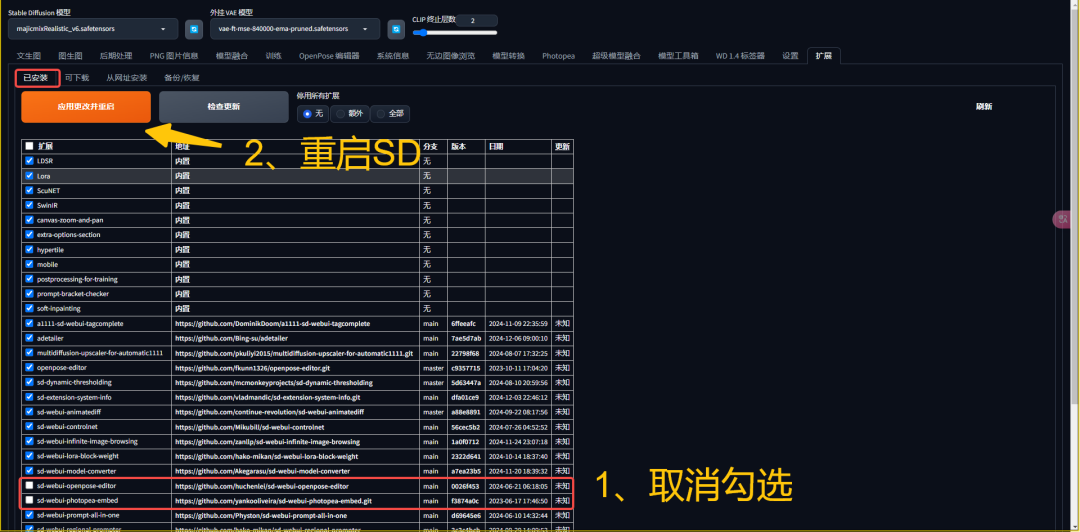Uncheck the prompt-bracket-checker checkbox
Screen dimensions: 1080x532
tap(29, 294)
